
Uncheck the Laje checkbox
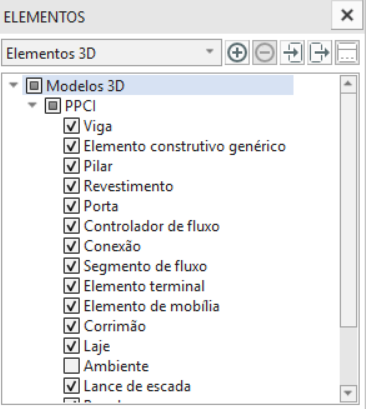71,346
